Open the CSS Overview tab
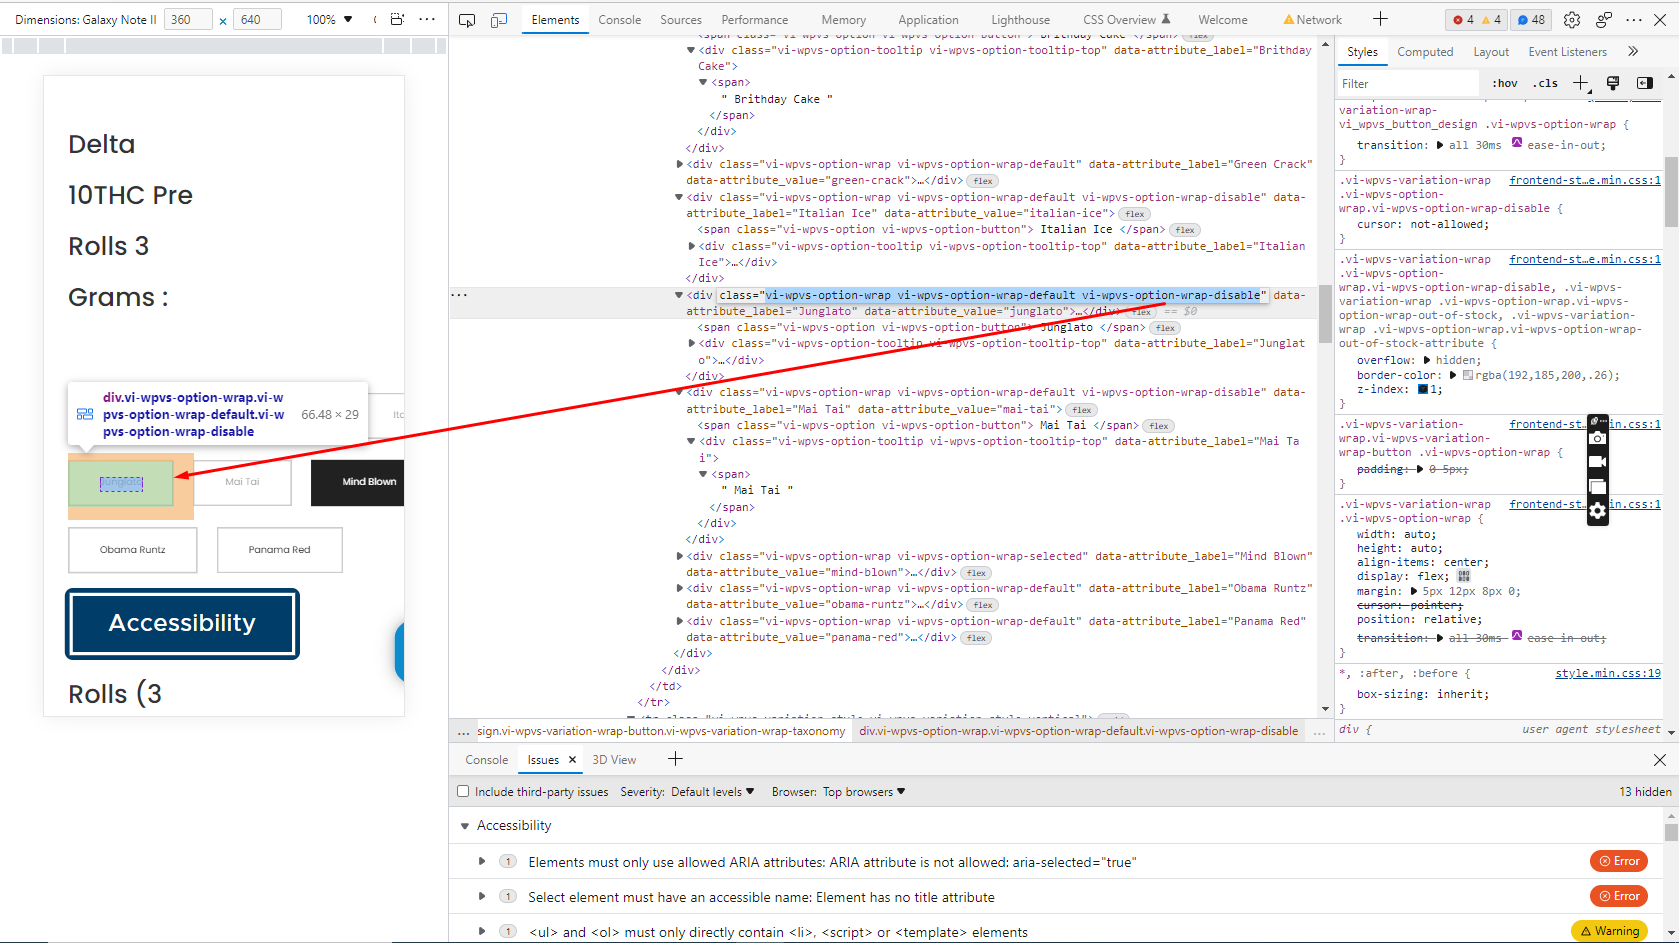 point(1126,20)
